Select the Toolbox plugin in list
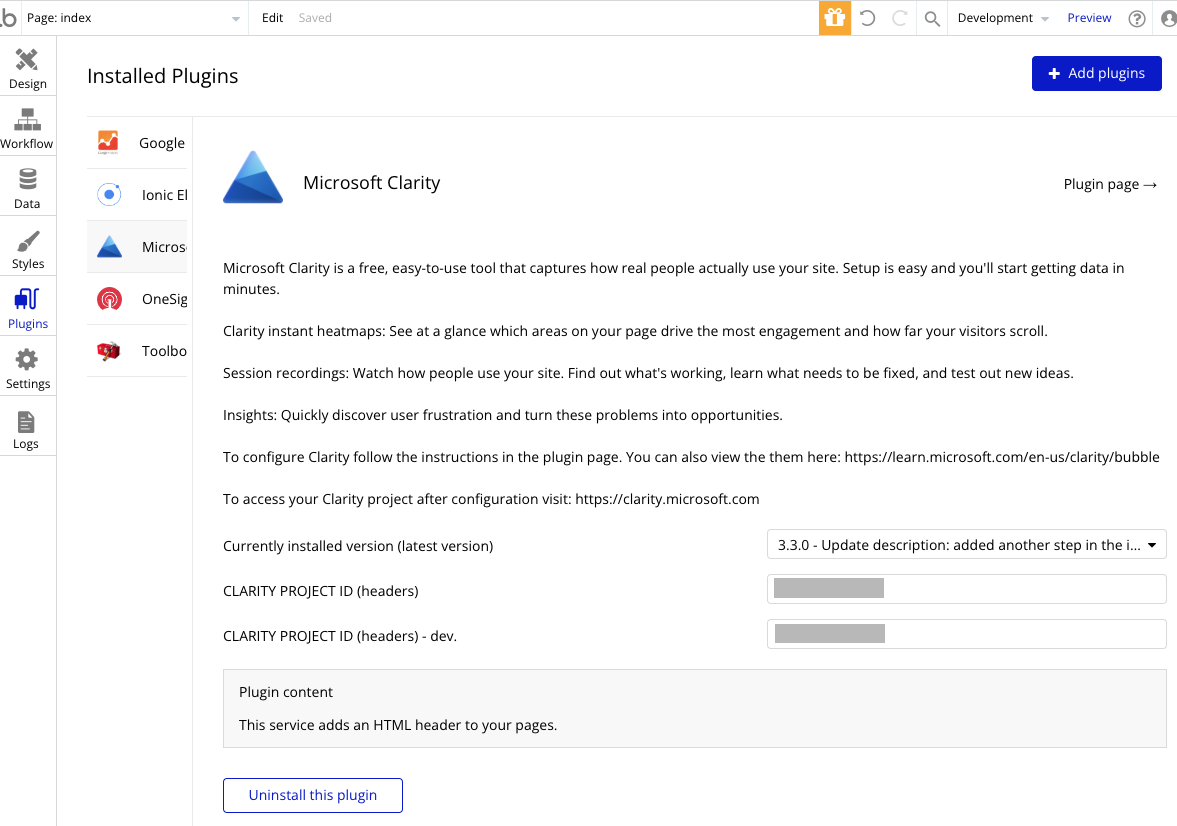The image size is (1177, 826). 137,351
